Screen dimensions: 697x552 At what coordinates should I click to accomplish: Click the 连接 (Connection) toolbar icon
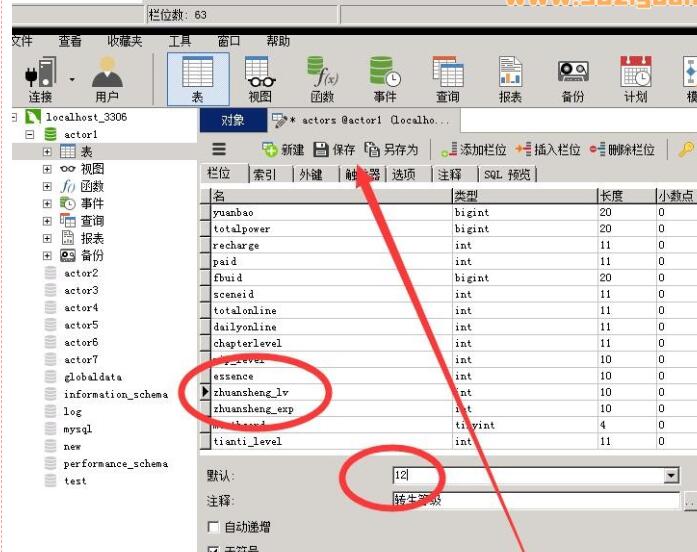coord(41,77)
